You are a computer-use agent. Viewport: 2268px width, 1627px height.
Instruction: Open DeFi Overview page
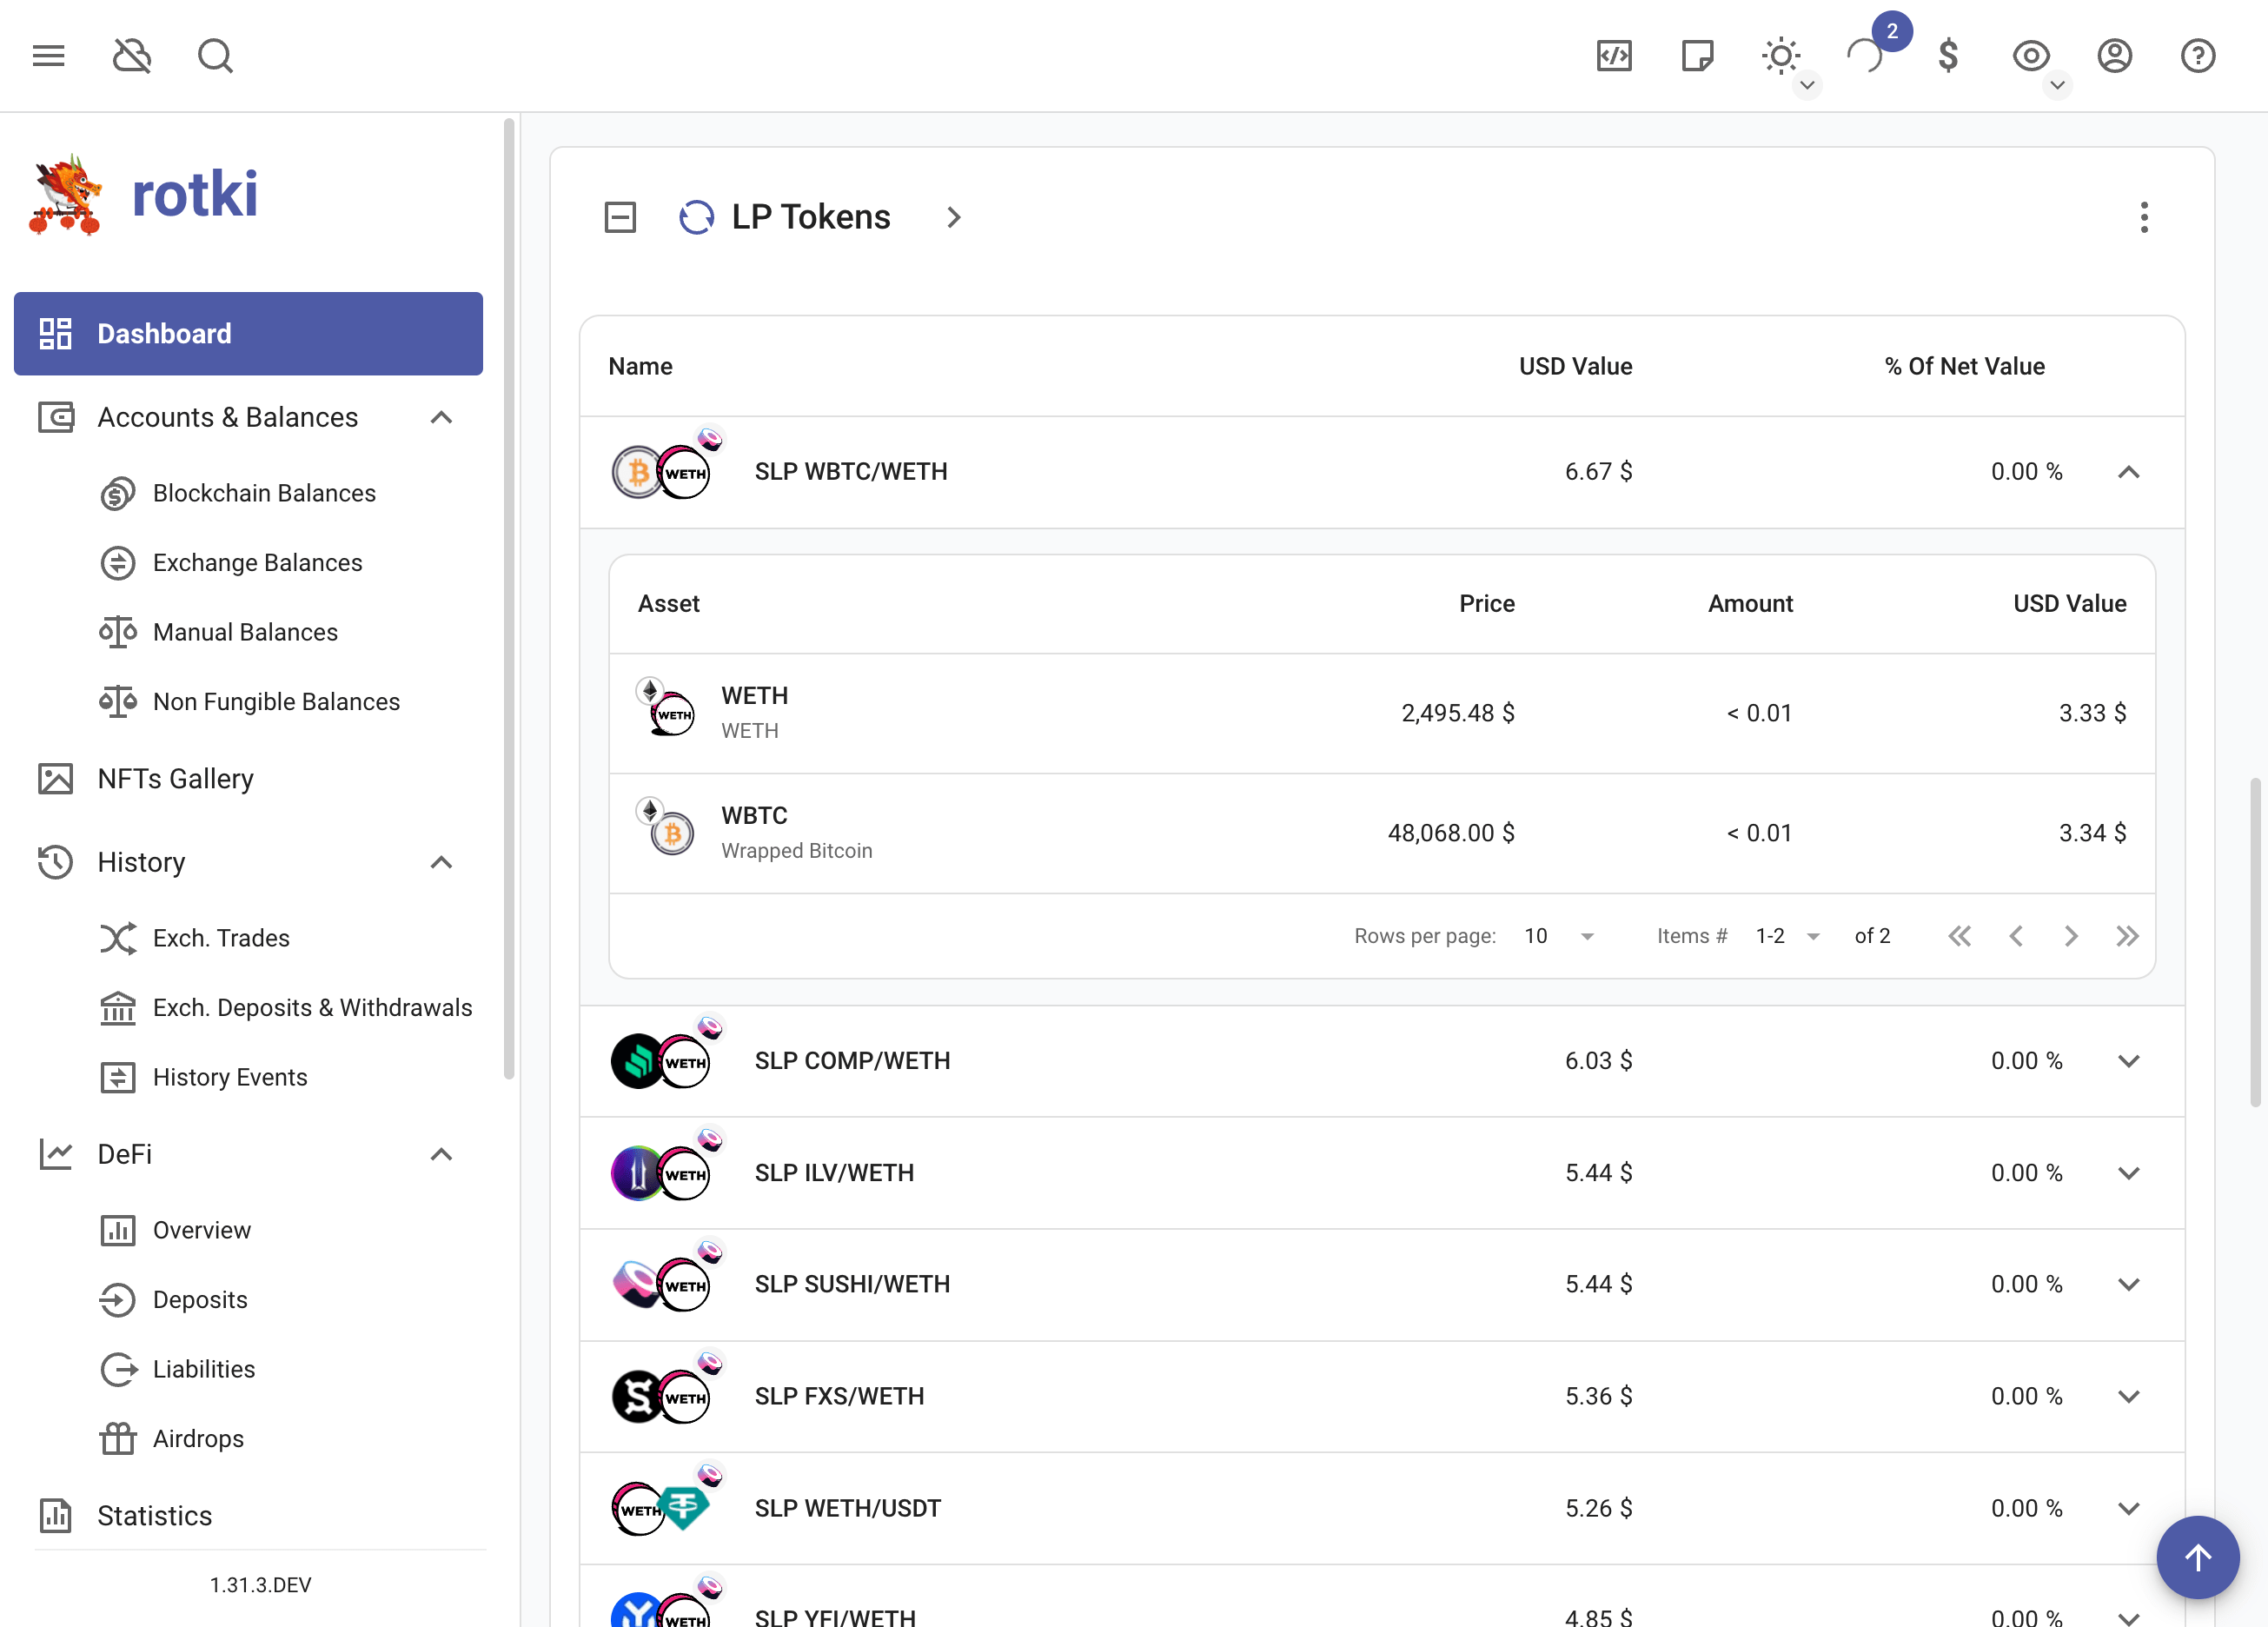click(x=201, y=1231)
